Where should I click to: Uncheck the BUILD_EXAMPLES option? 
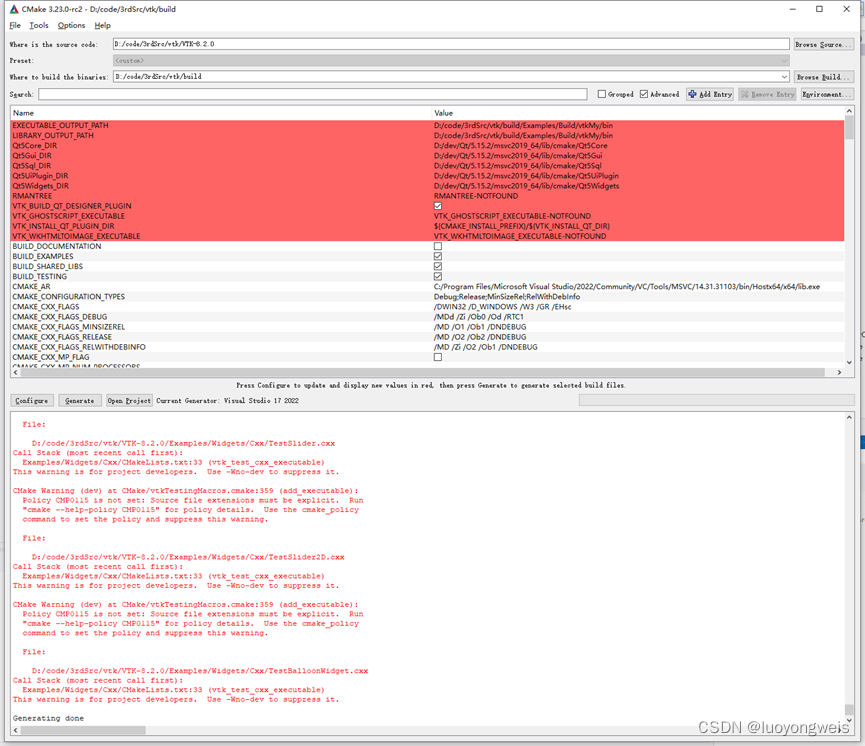point(437,256)
